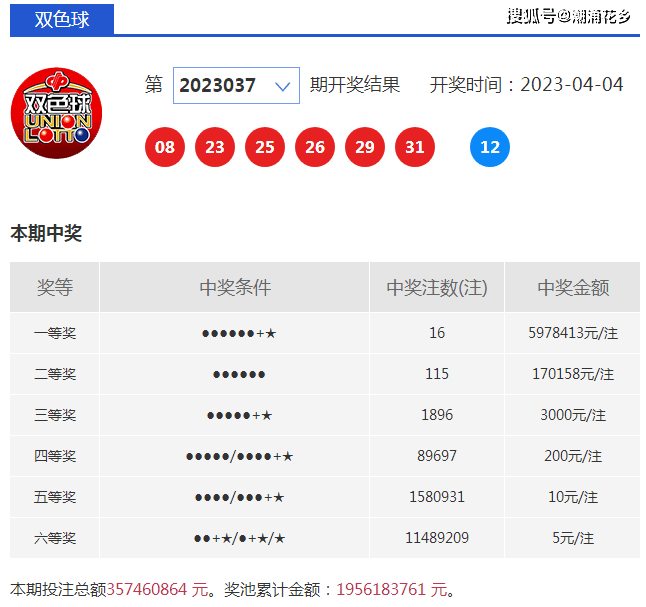Click first prize winner count 16

coord(437,333)
